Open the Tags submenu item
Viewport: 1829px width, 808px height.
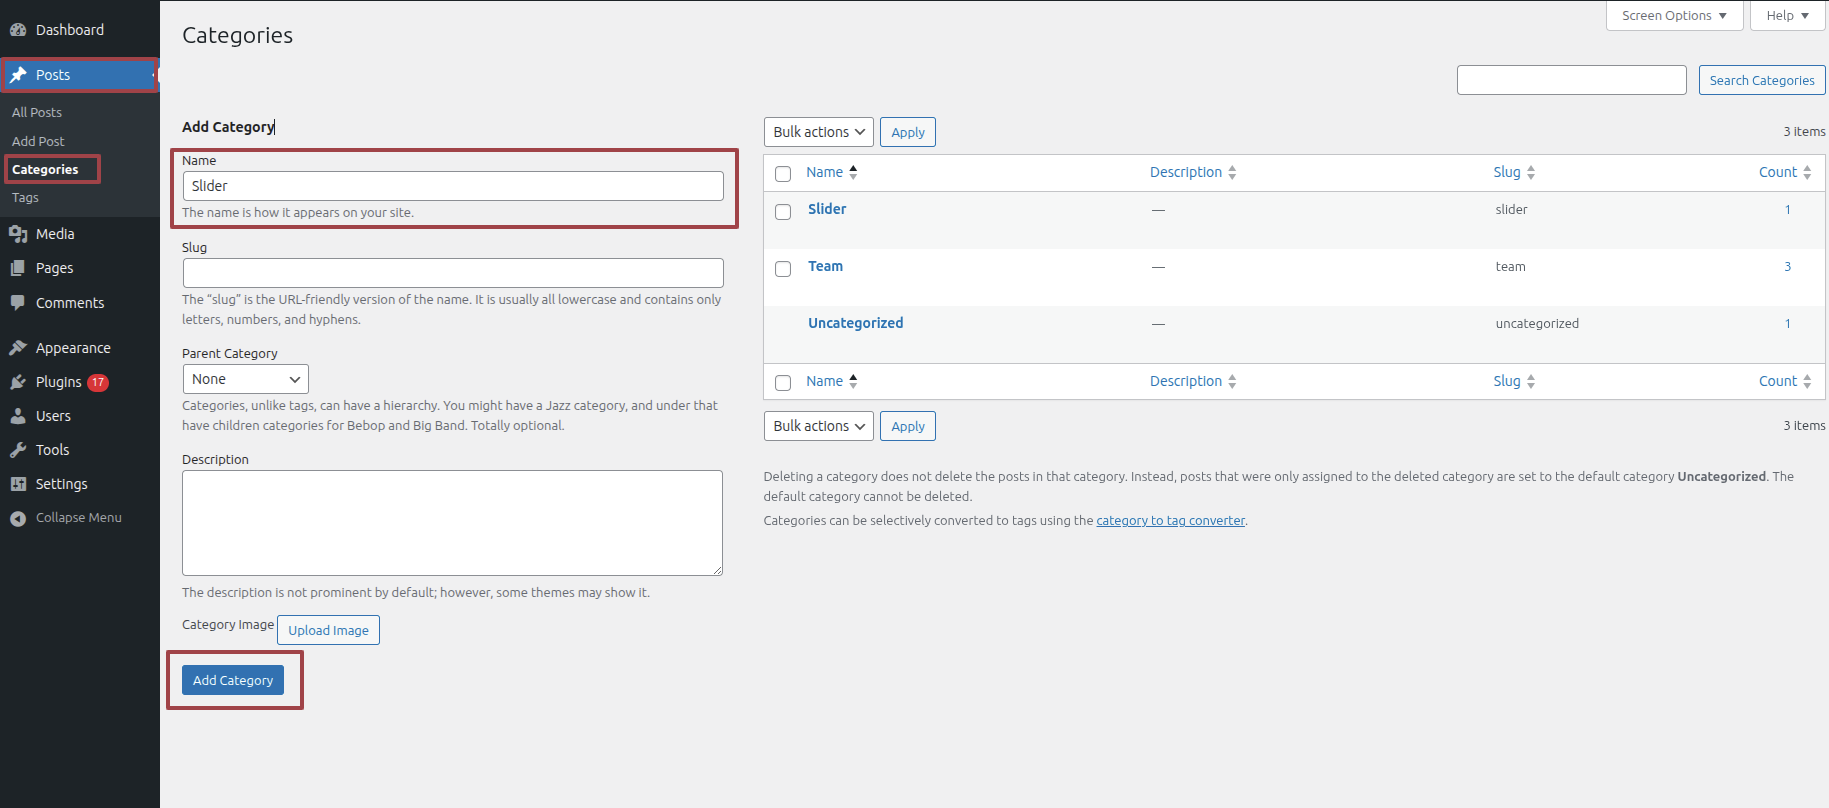tap(25, 198)
